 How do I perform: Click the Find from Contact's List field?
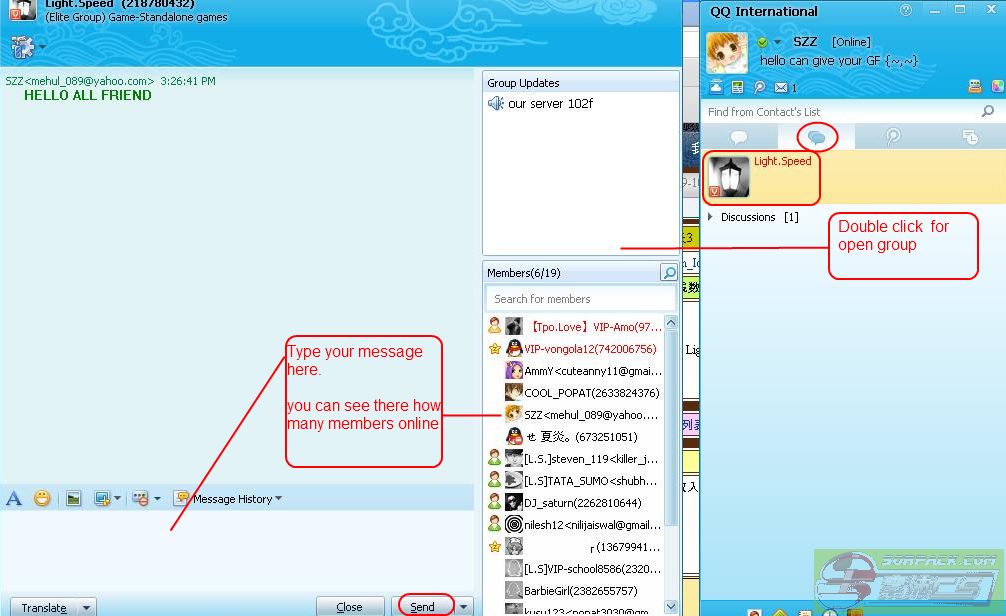[840, 112]
